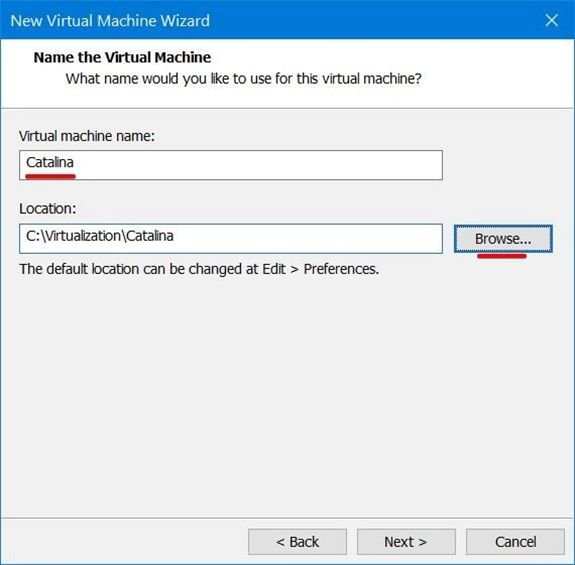Focus the Virtual machine name field
The width and height of the screenshot is (575, 565).
click(231, 165)
